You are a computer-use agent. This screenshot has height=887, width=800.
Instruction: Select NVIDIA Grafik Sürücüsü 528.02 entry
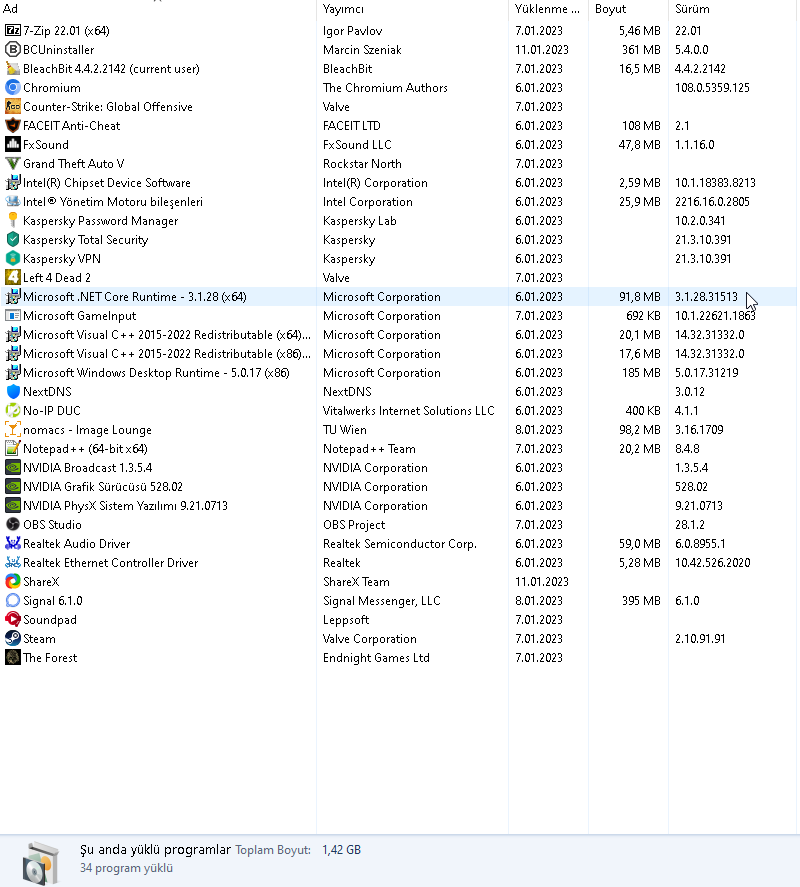tap(399, 486)
